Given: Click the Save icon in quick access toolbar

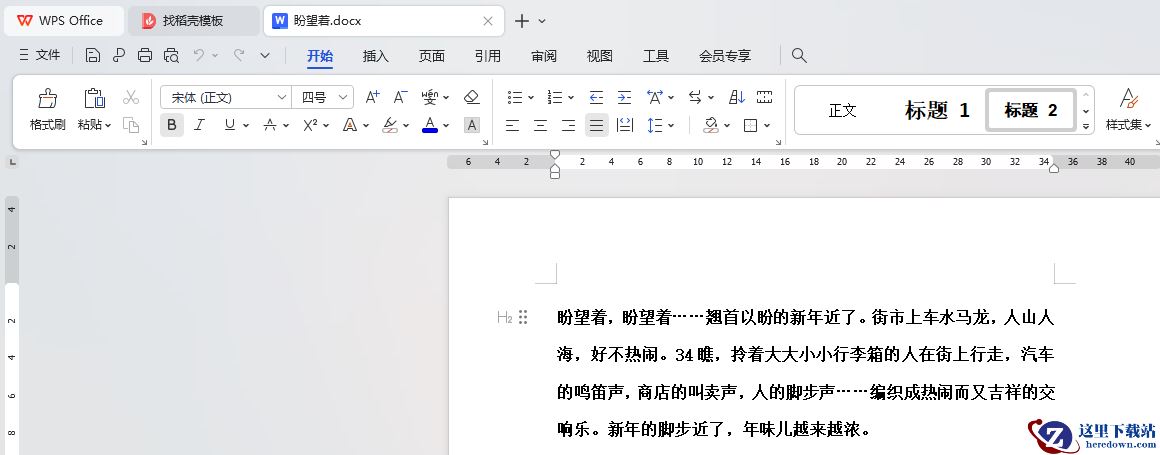Looking at the screenshot, I should (92, 55).
